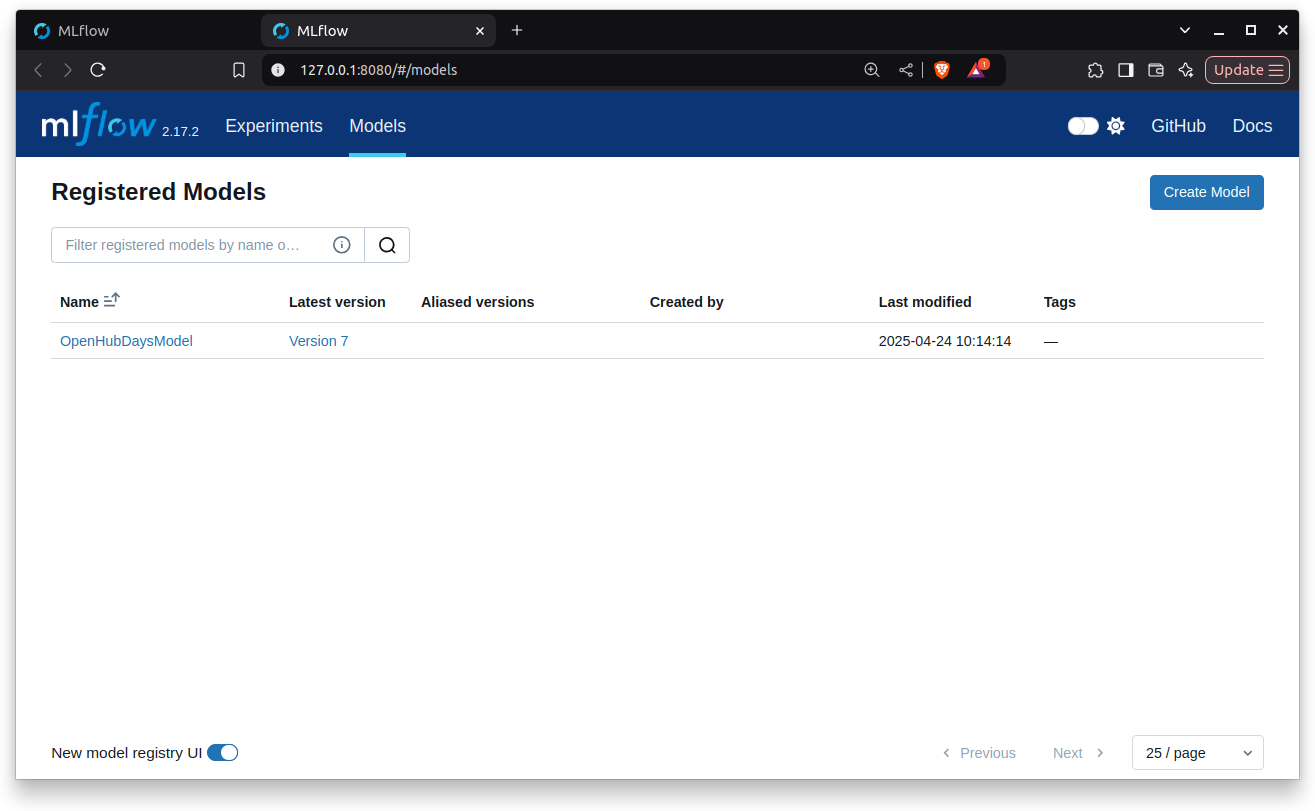Click the Next page button
This screenshot has height=811, width=1315.
[x=1078, y=753]
